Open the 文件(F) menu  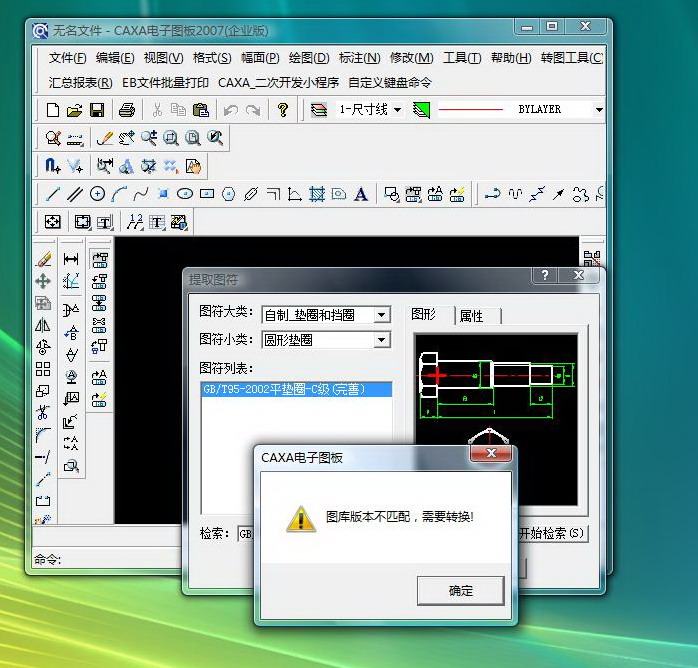tap(67, 58)
